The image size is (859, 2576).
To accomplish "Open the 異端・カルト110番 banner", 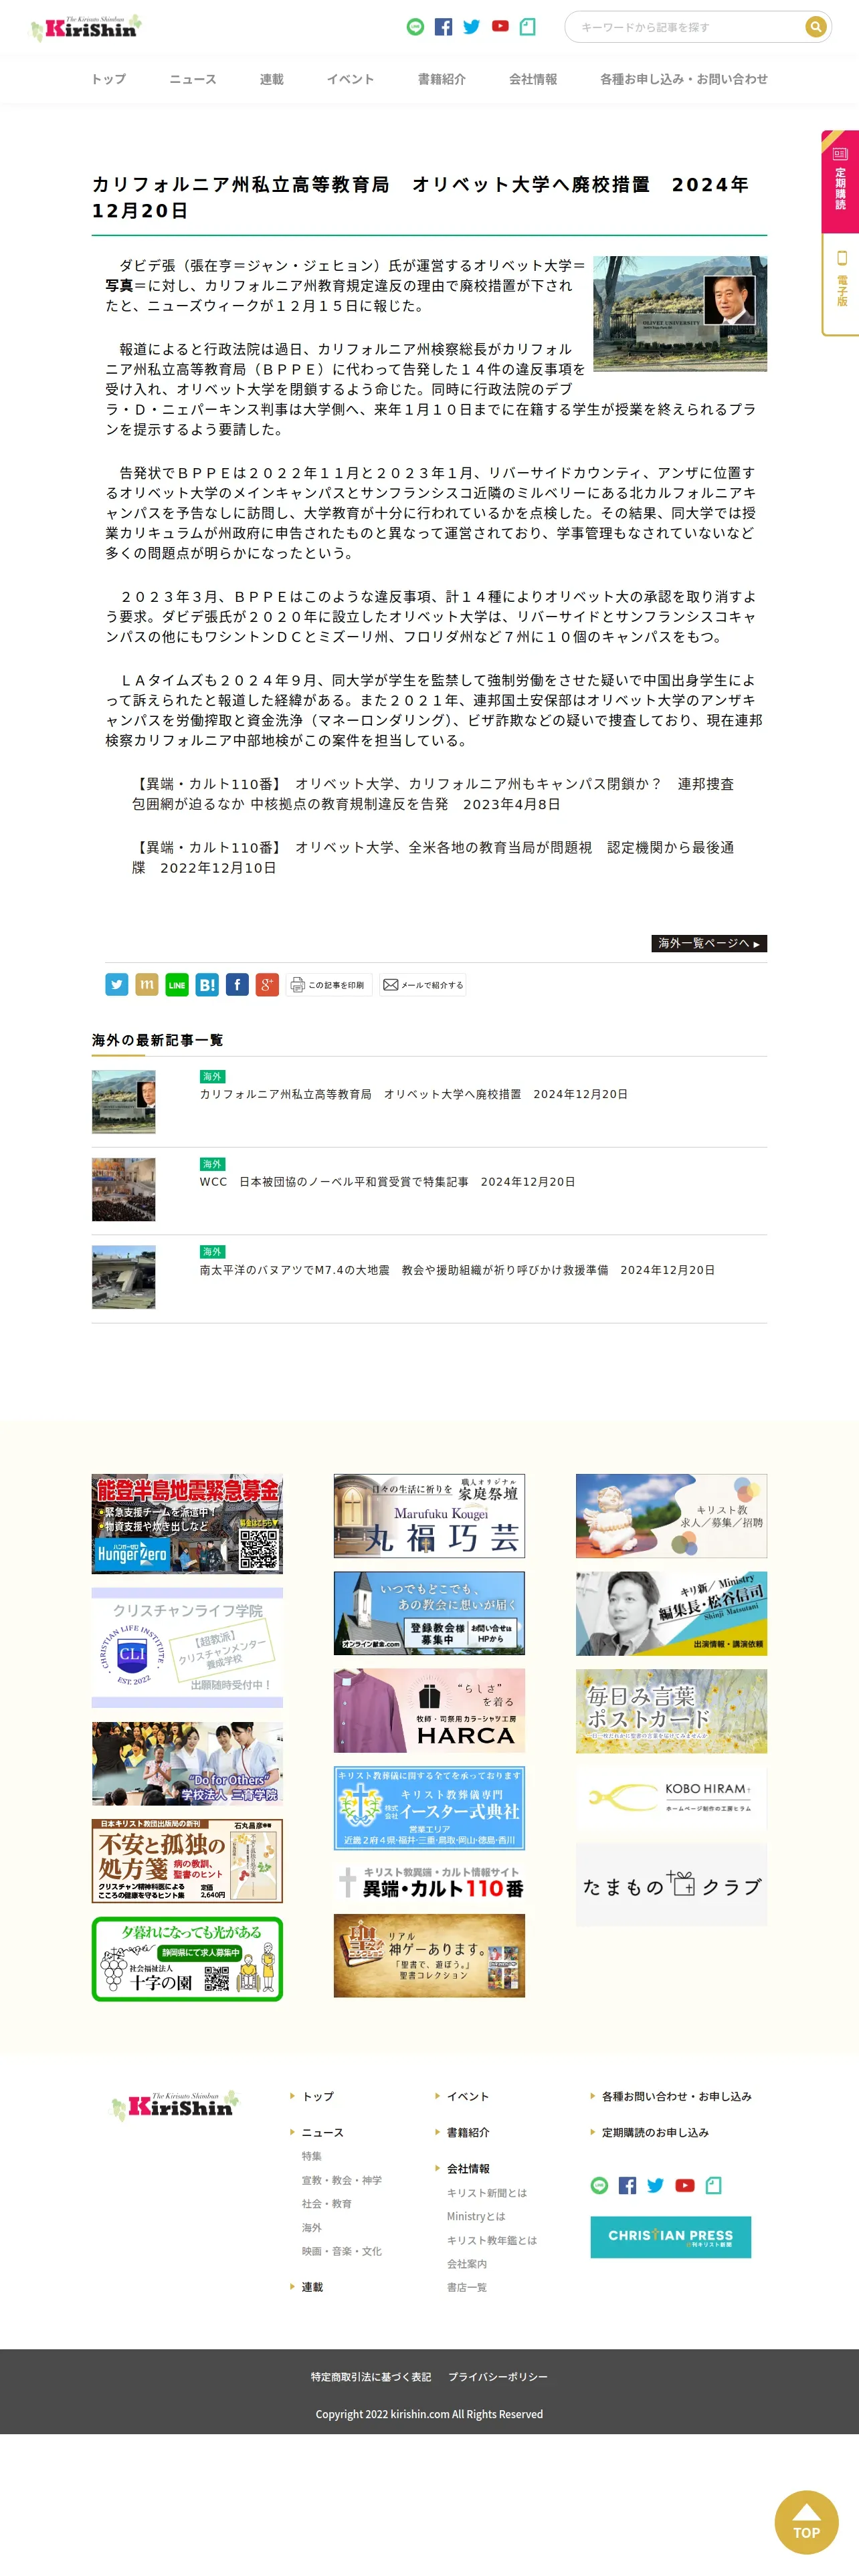I will [x=429, y=1881].
